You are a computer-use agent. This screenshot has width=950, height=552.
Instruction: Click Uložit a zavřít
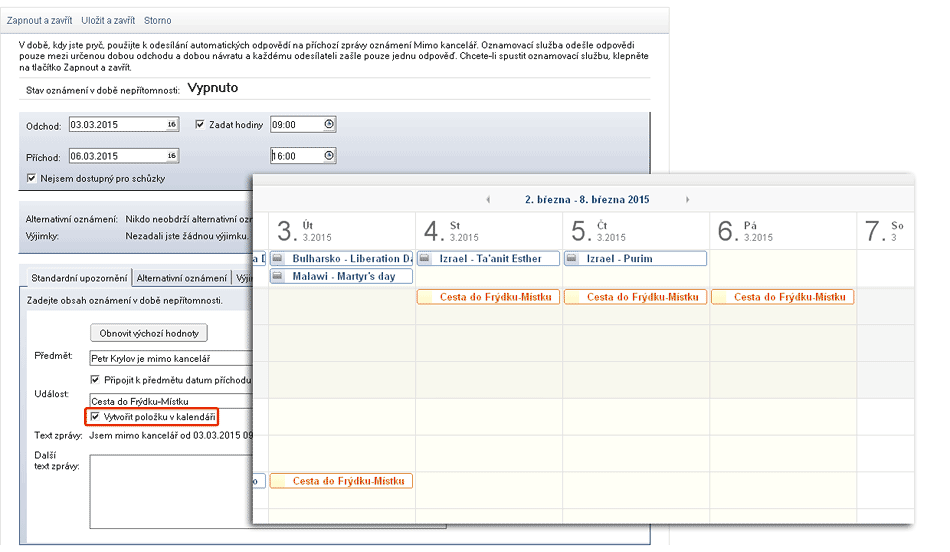108,20
